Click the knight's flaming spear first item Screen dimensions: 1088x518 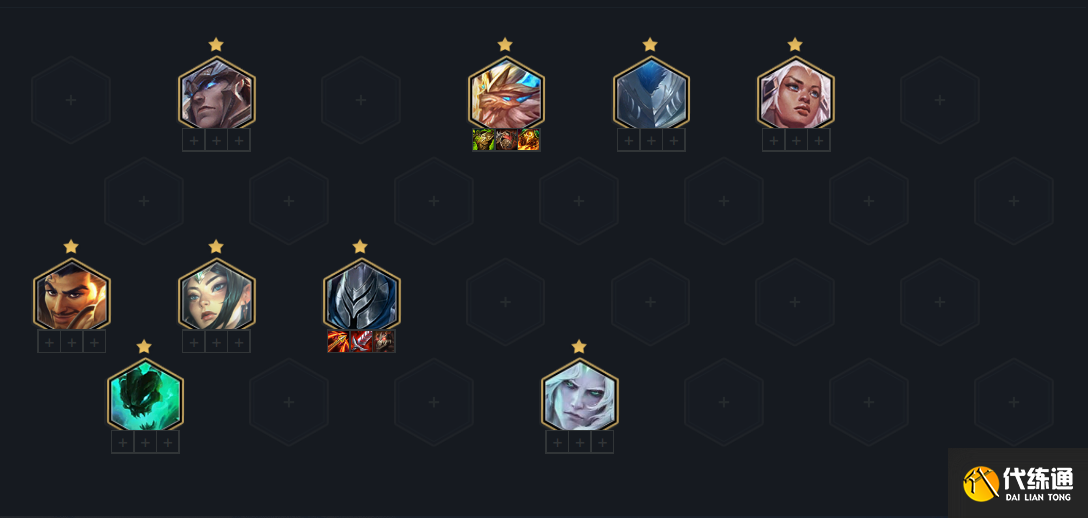[x=339, y=341]
